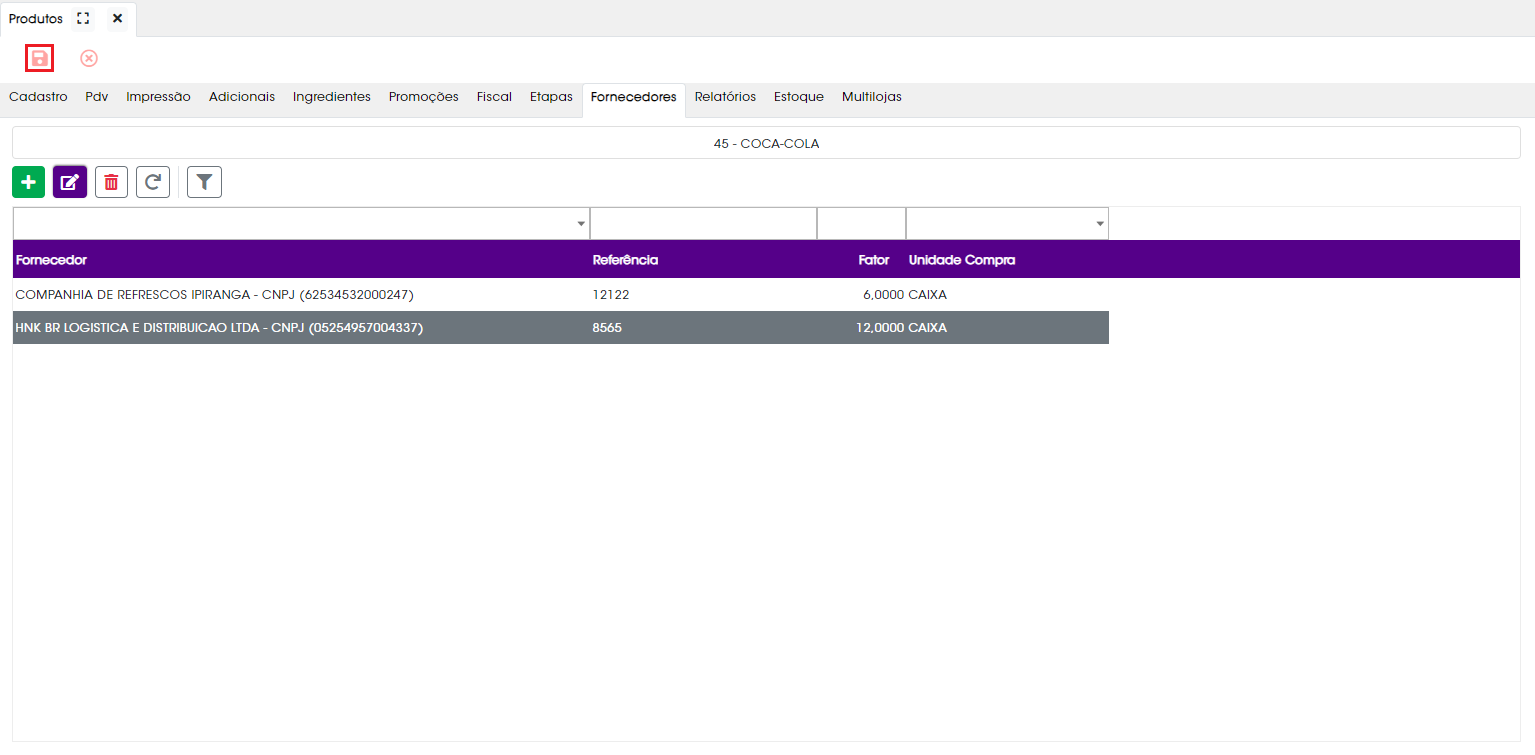Click the Fator filter input field

click(x=861, y=224)
